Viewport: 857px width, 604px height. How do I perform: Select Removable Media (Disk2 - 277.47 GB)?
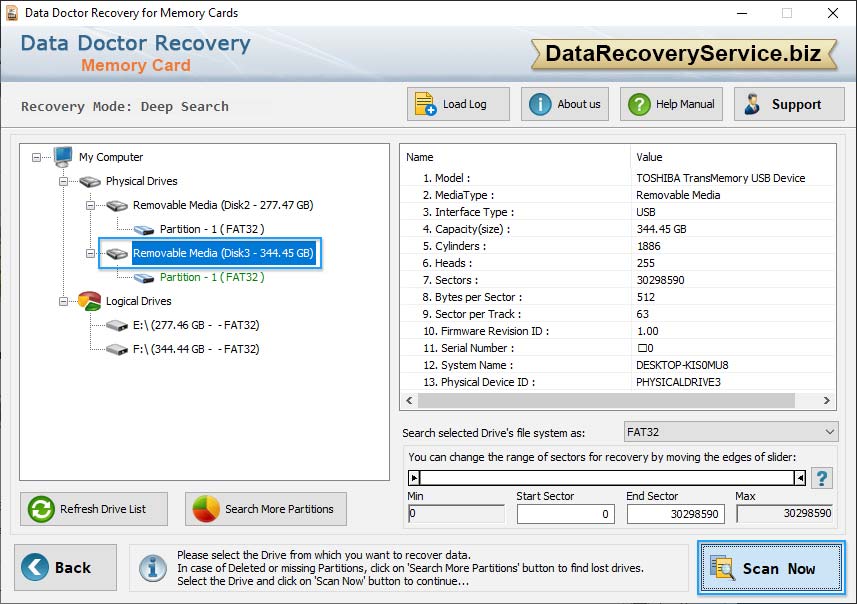pyautogui.click(x=223, y=205)
